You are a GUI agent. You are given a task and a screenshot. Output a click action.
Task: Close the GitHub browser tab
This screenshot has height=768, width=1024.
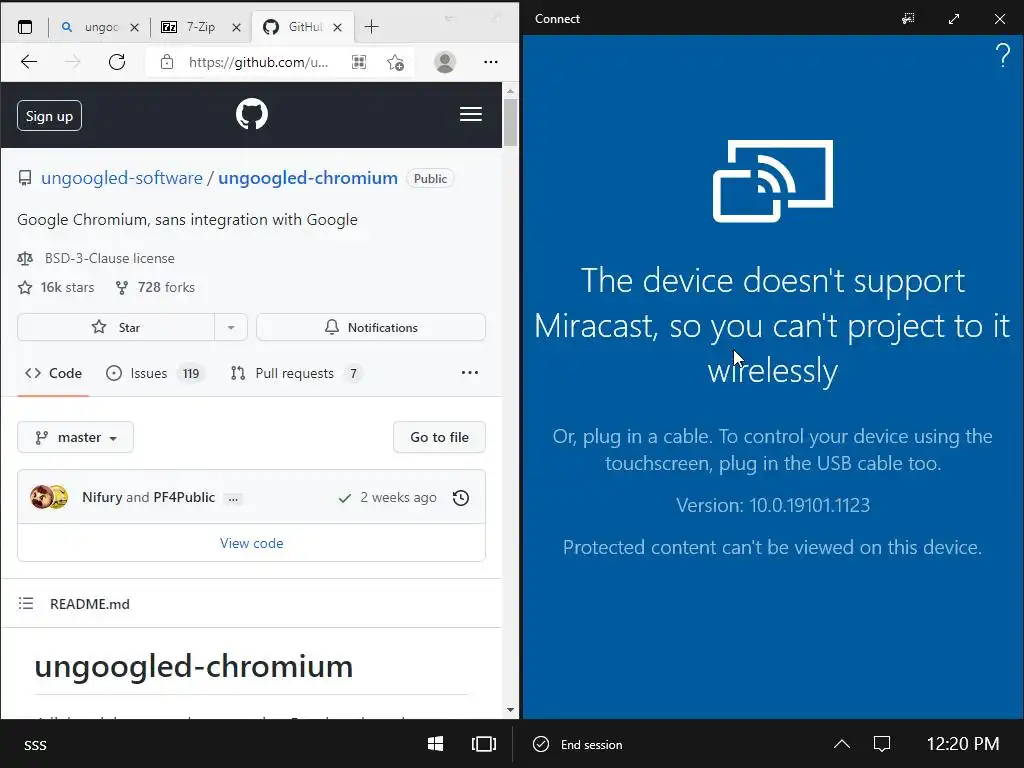337,27
